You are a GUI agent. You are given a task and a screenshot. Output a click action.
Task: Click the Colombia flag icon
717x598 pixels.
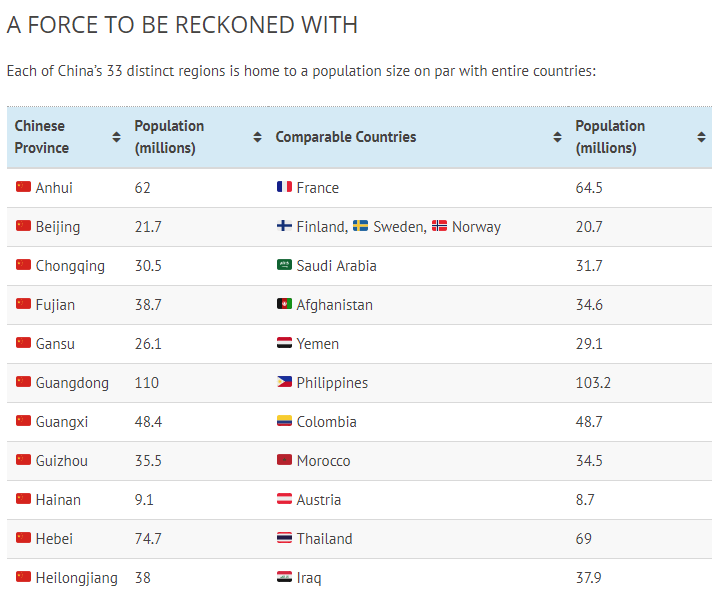click(x=284, y=421)
